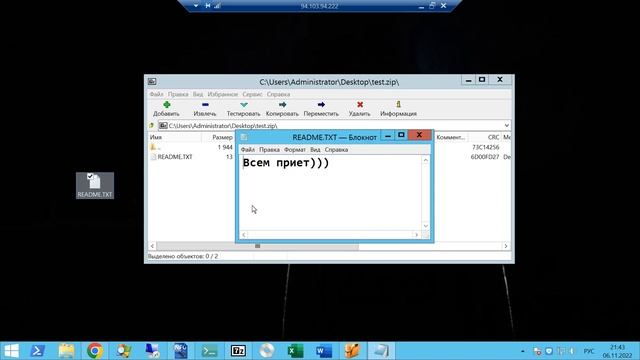Open the Справка menu in Notepad
The width and height of the screenshot is (640, 360).
(336, 150)
